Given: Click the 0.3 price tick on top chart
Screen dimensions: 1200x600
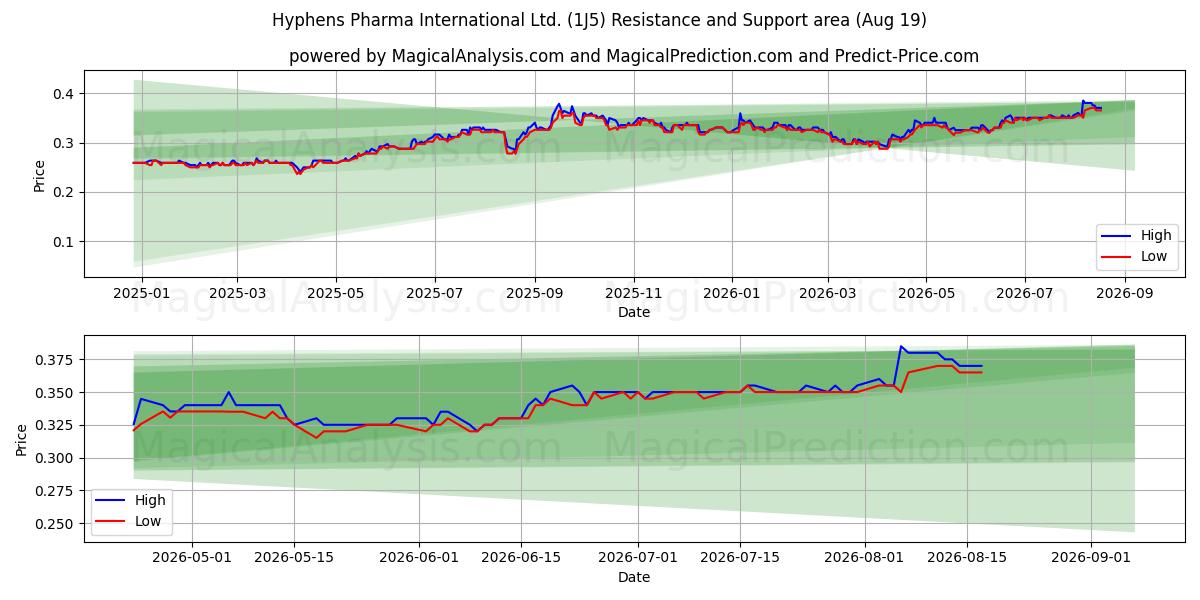Looking at the screenshot, I should coord(65,143).
